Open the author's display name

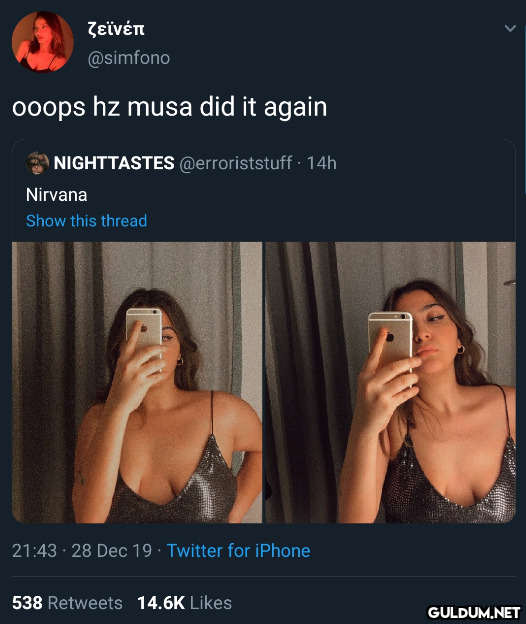pyautogui.click(x=116, y=29)
